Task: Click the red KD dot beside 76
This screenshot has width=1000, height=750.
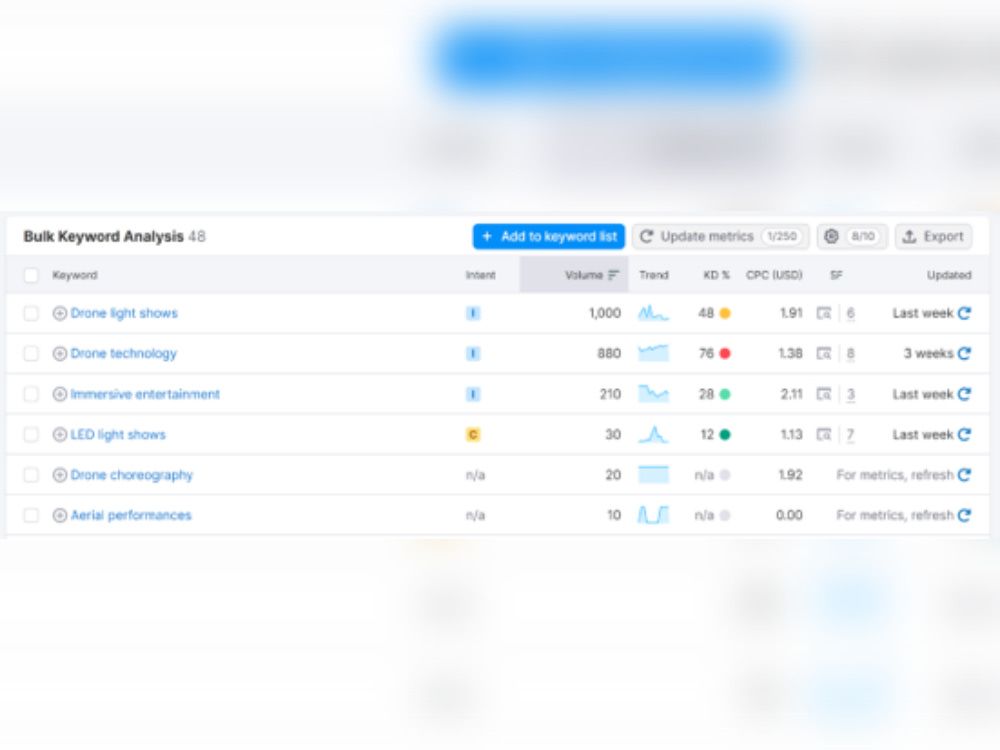Action: [724, 353]
